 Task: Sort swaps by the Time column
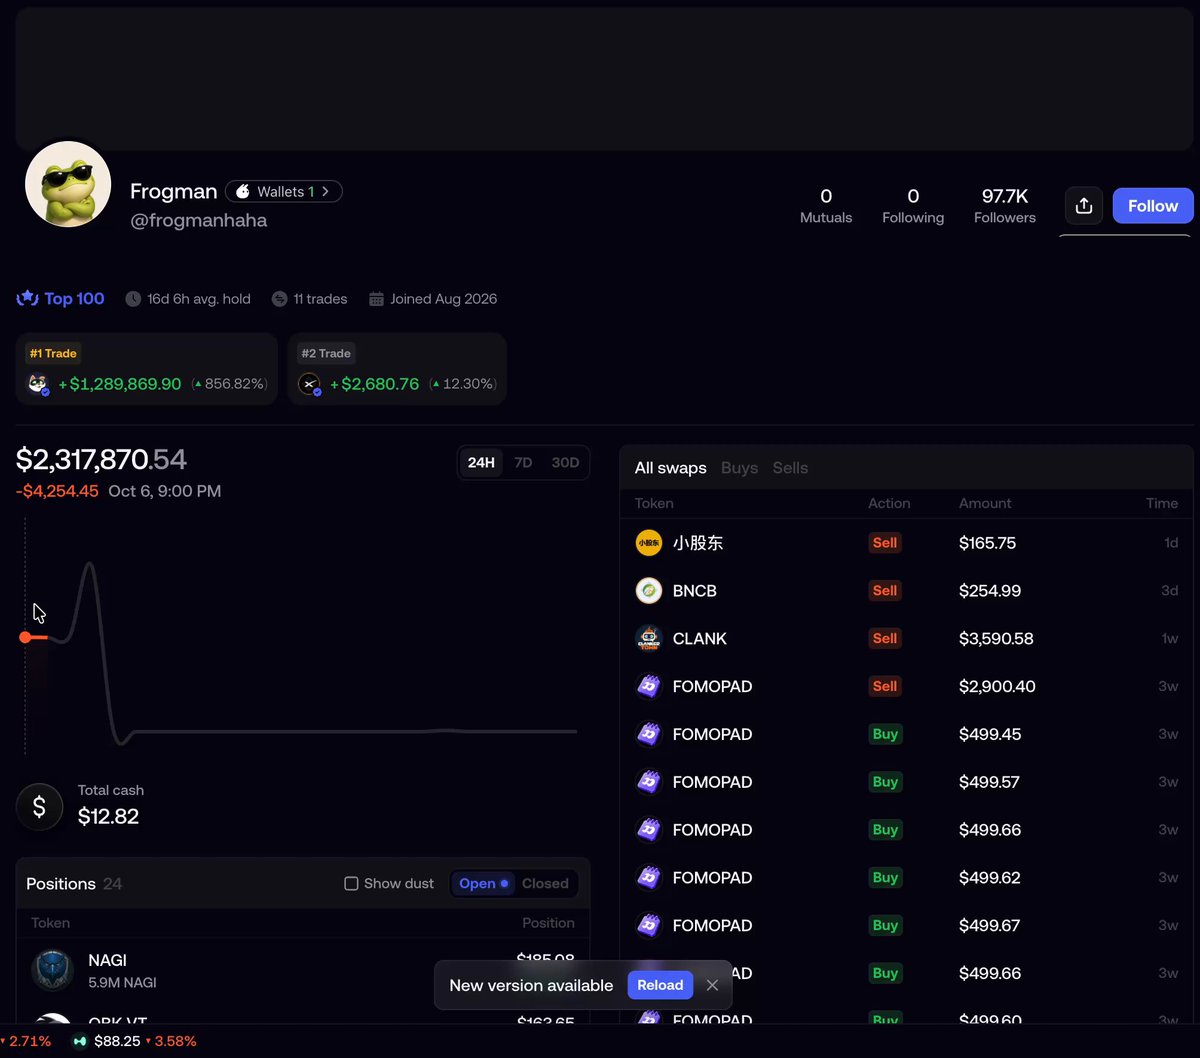tap(1162, 503)
